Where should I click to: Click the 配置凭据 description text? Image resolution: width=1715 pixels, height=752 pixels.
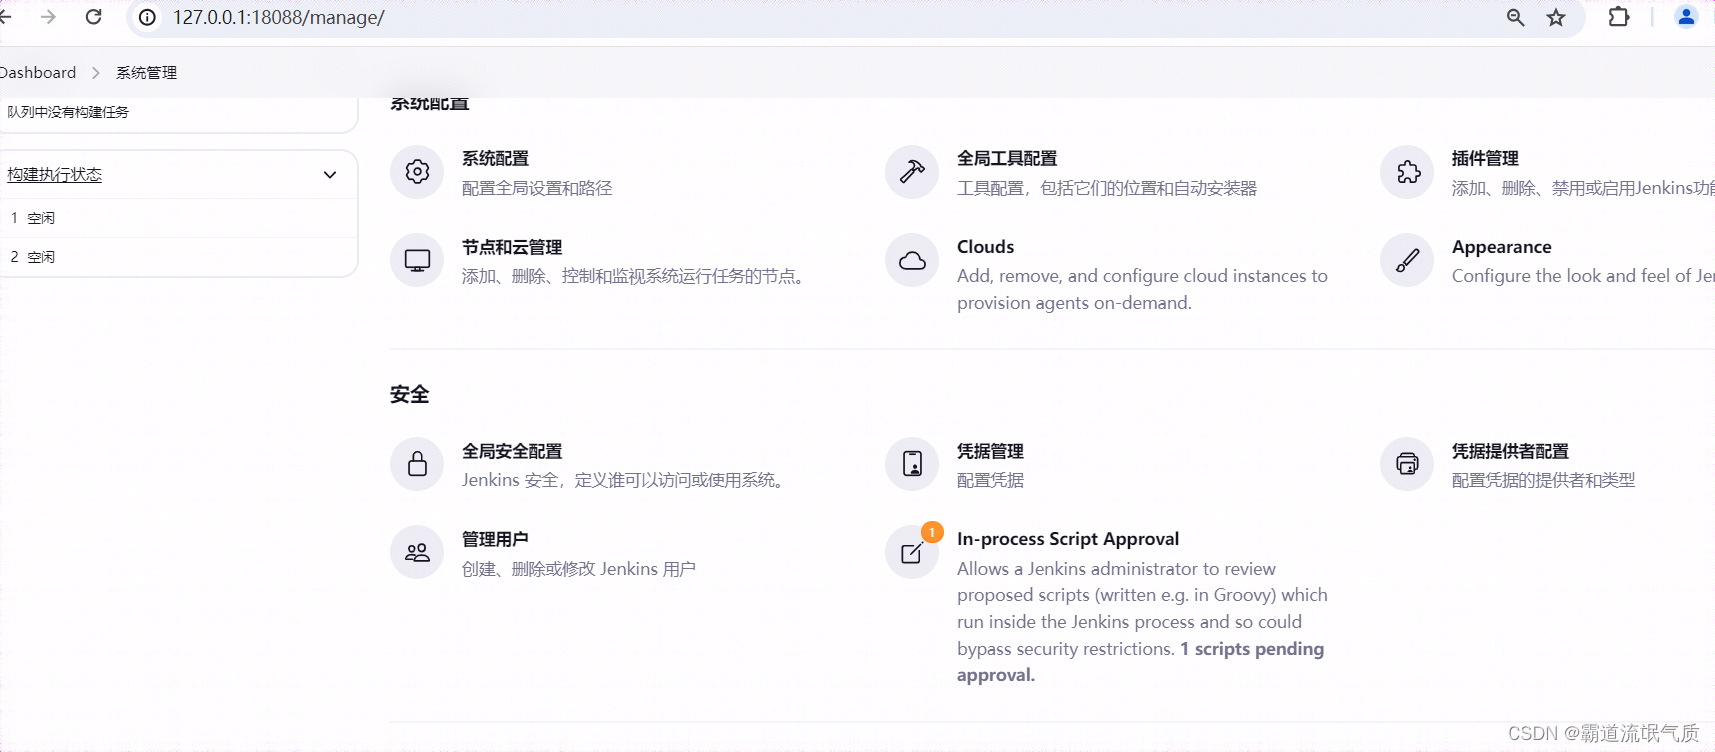pos(990,480)
